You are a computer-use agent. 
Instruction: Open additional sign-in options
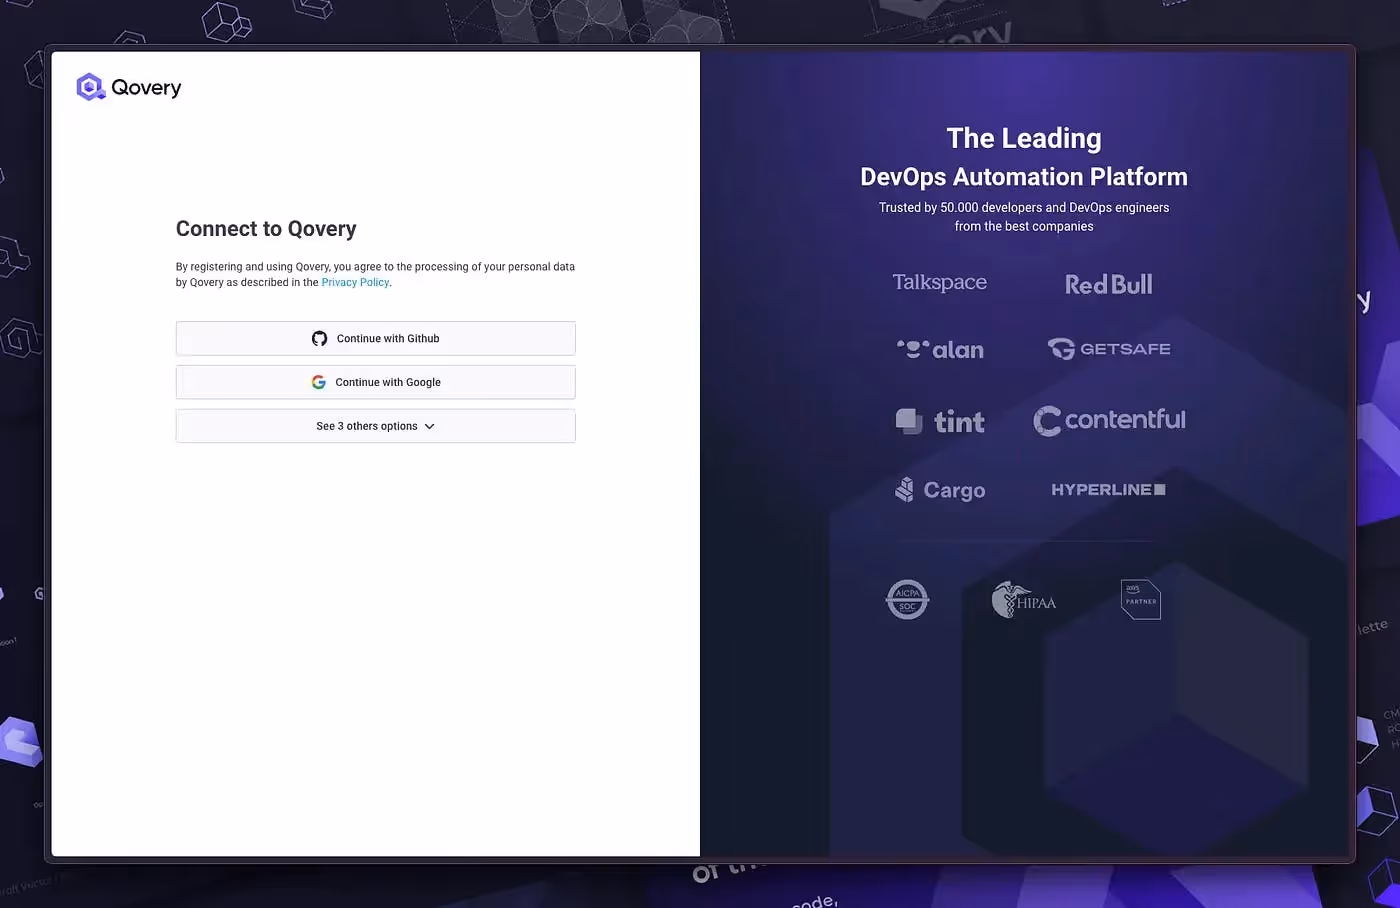point(375,425)
